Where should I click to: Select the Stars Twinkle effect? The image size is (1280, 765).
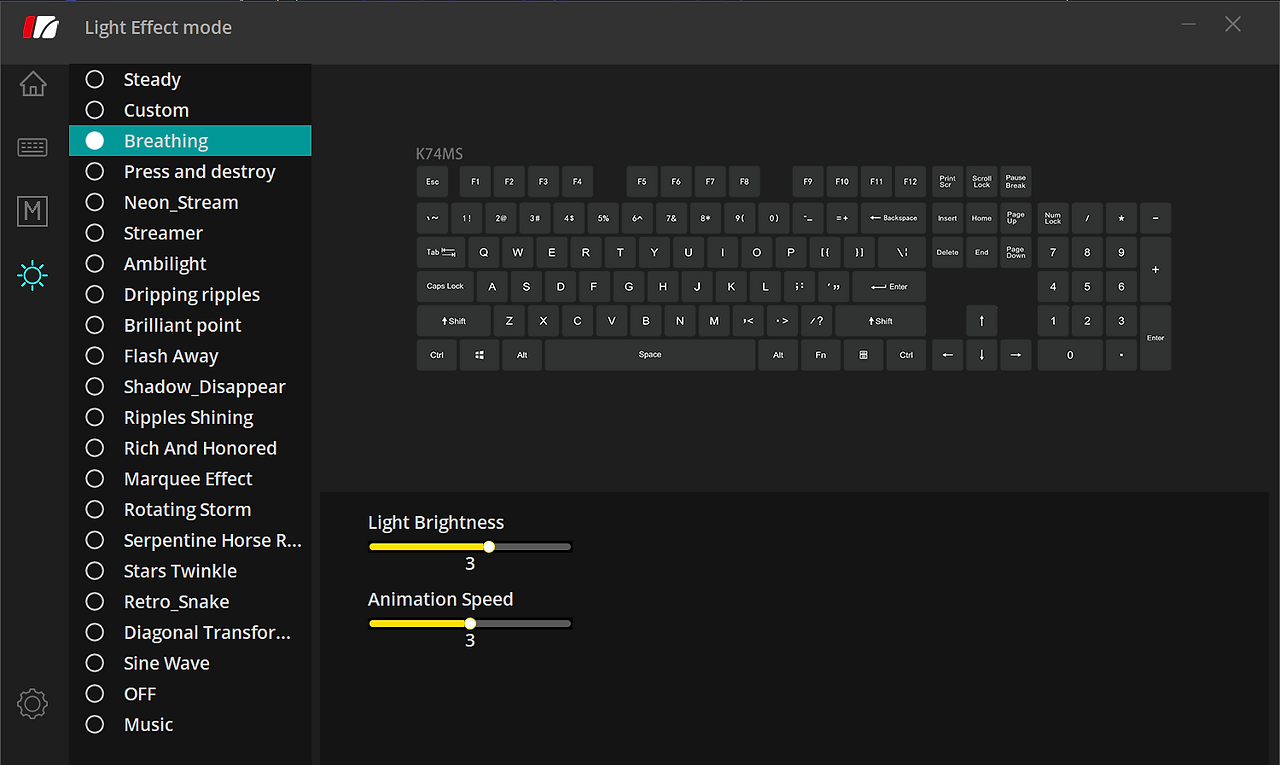(190, 571)
